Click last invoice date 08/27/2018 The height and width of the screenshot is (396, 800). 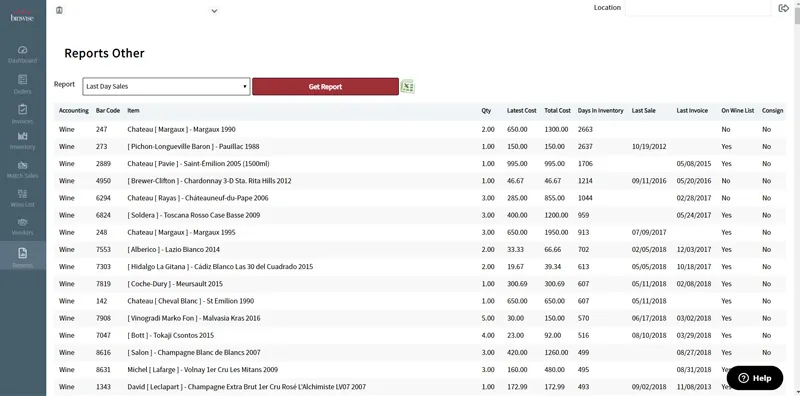click(x=694, y=352)
